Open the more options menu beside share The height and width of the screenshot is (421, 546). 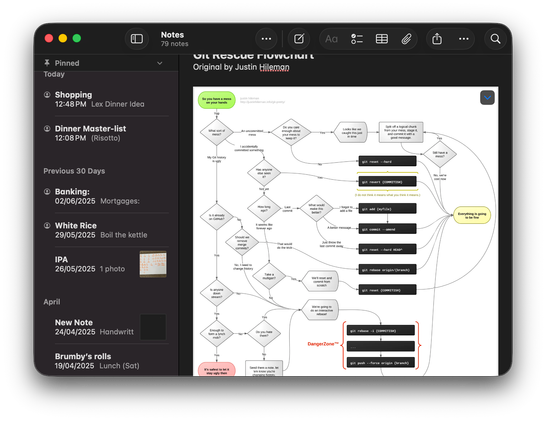(x=463, y=39)
